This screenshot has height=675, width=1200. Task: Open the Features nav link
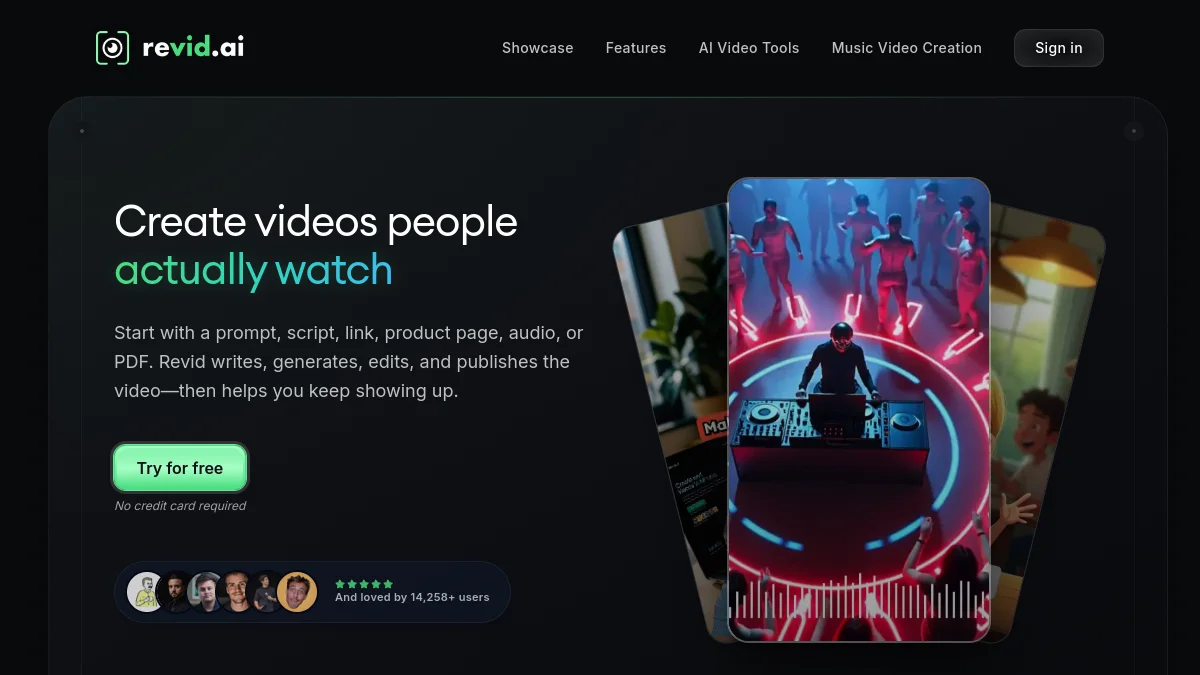(636, 48)
